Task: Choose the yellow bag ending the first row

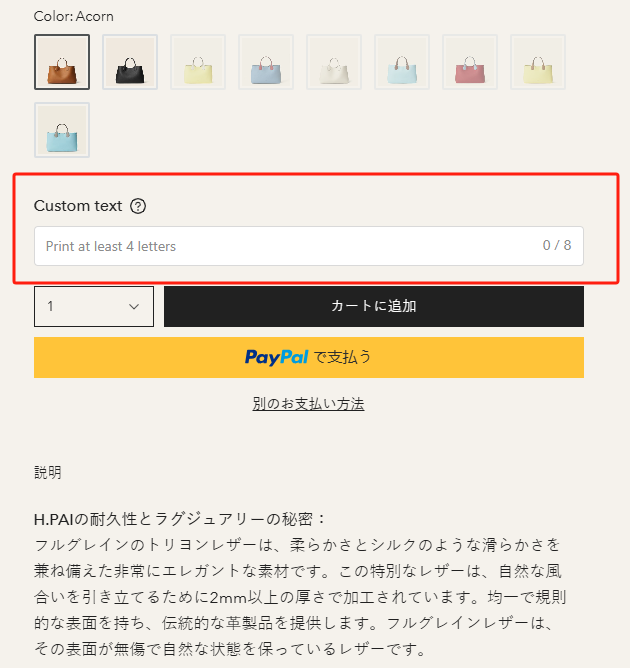Action: pyautogui.click(x=538, y=62)
